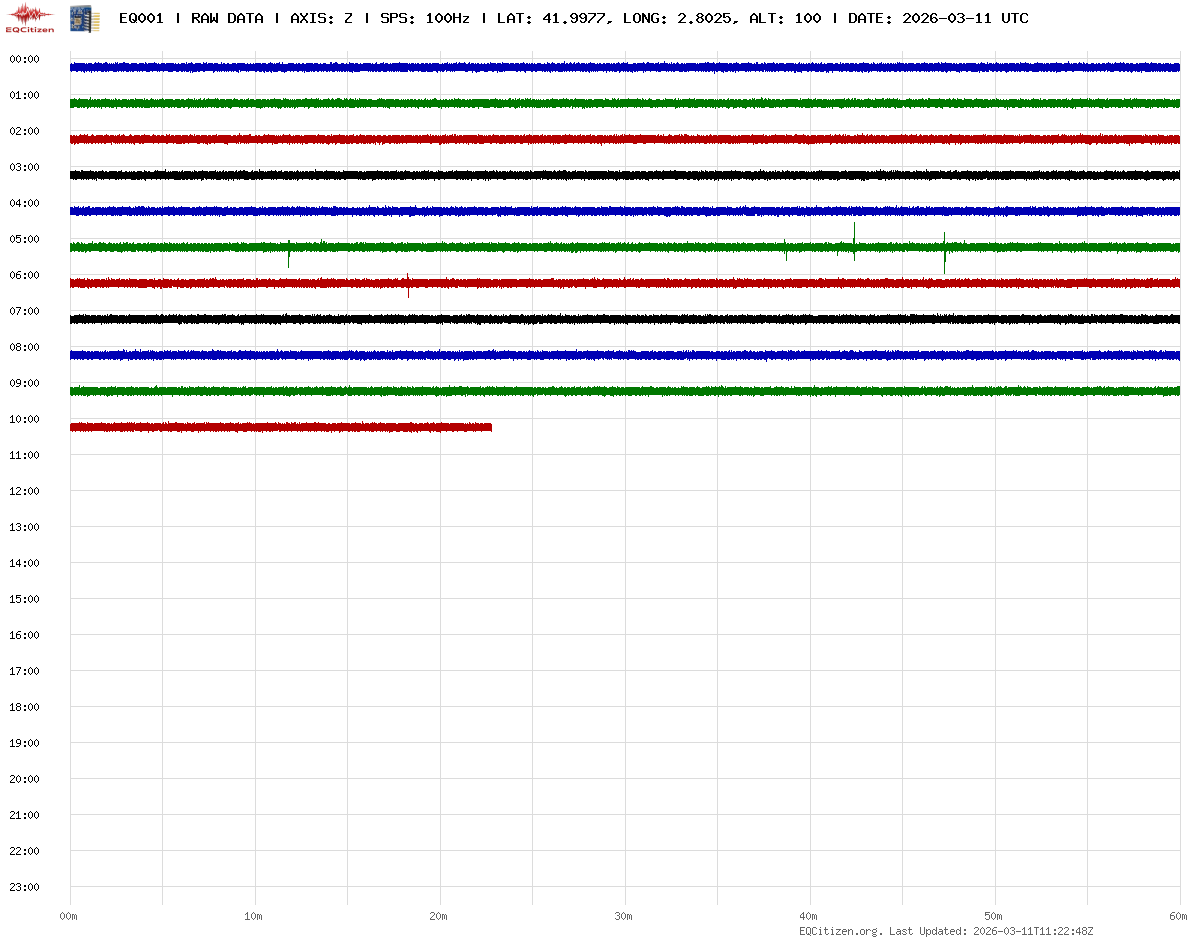This screenshot has height=940, width=1200.
Task: Click the EQCitizen.org footer link text
Action: [841, 931]
